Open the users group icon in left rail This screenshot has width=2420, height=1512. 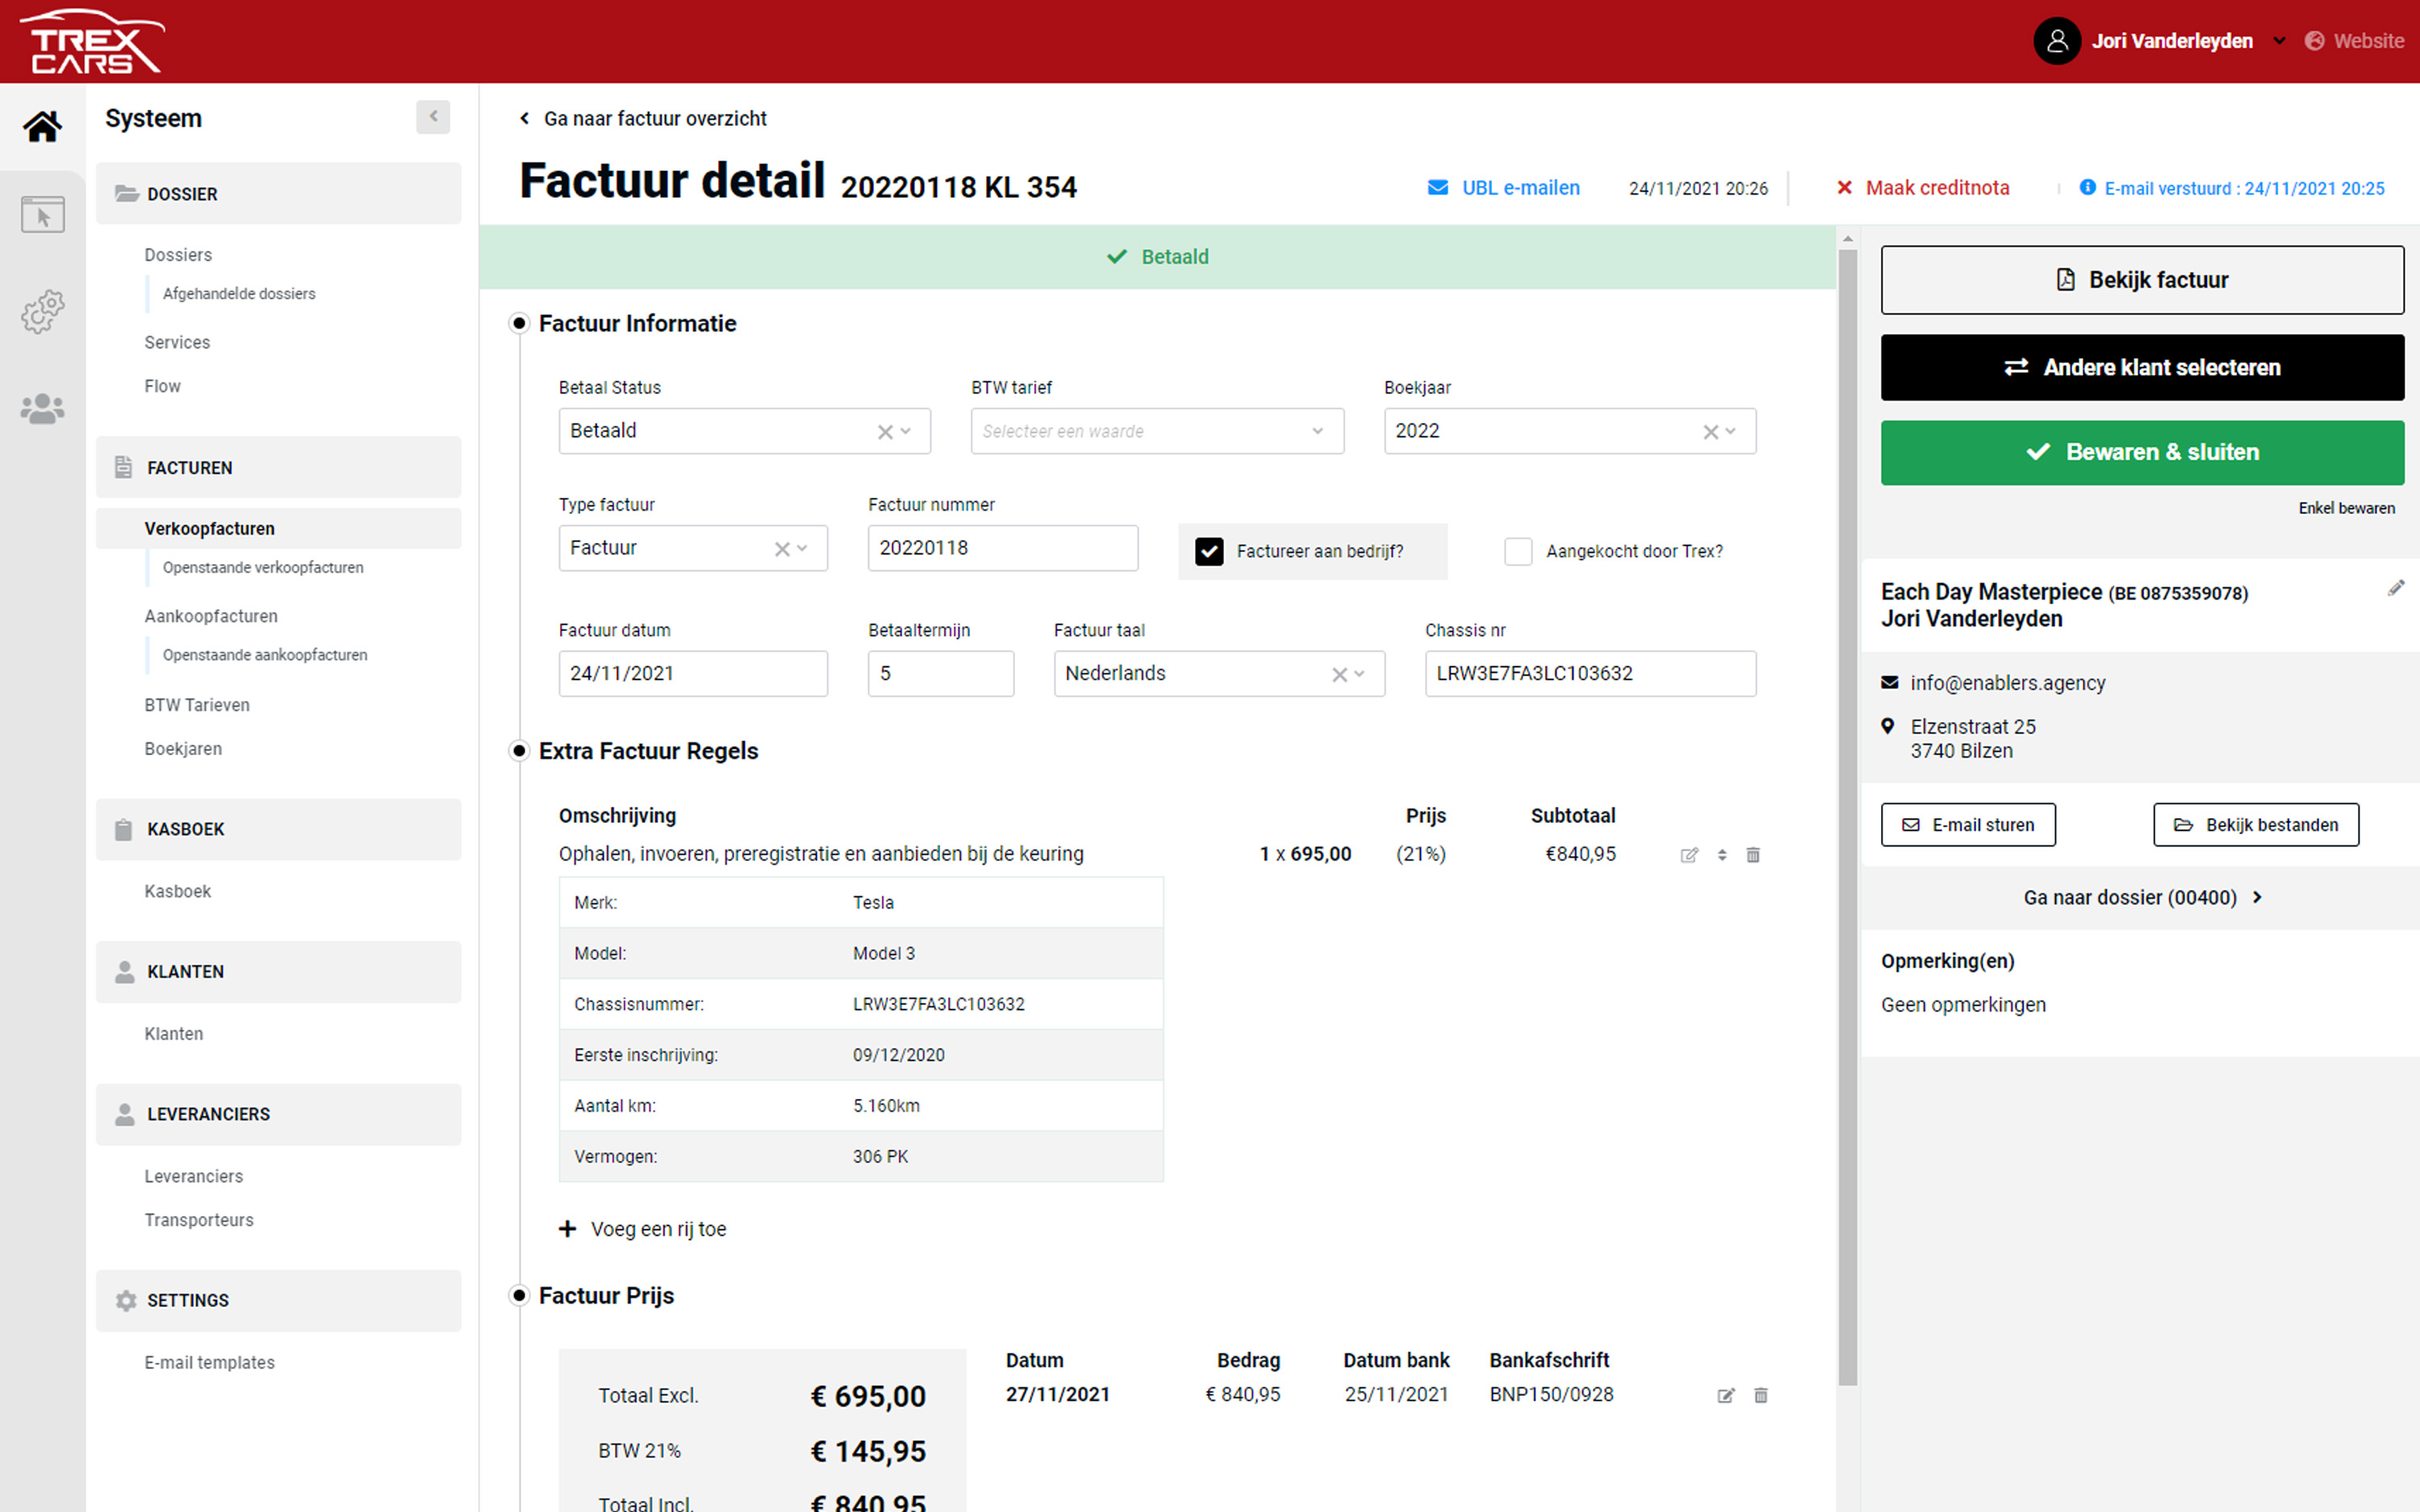pos(42,408)
